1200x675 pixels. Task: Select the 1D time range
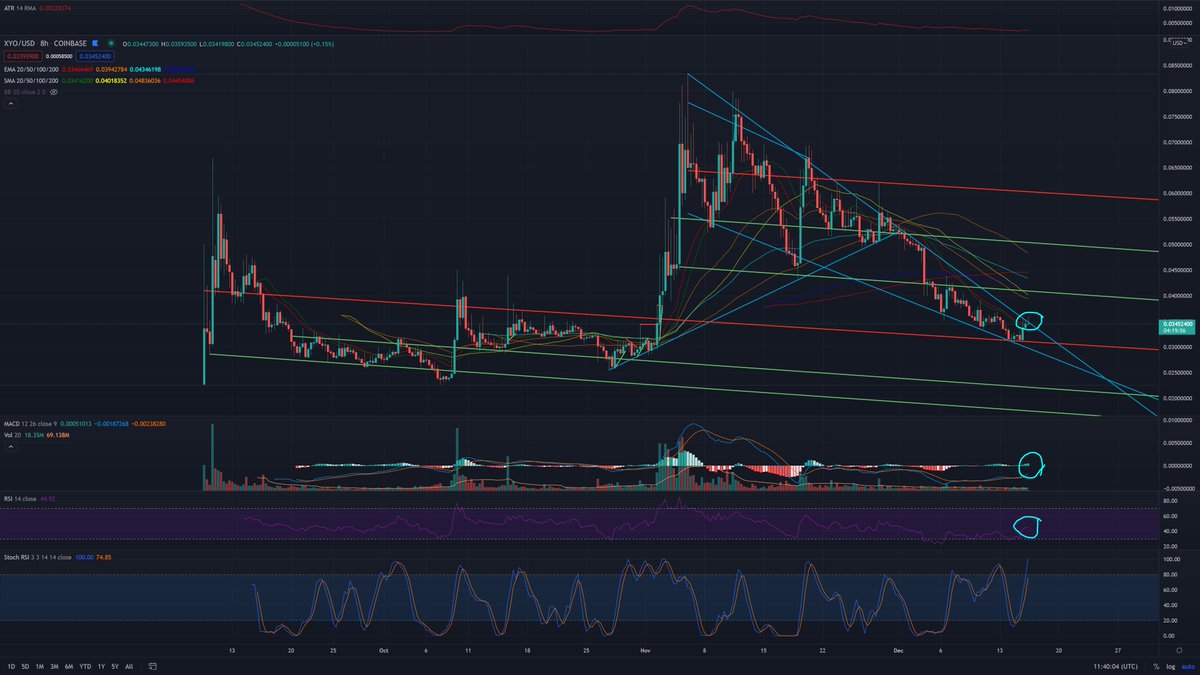(11, 666)
